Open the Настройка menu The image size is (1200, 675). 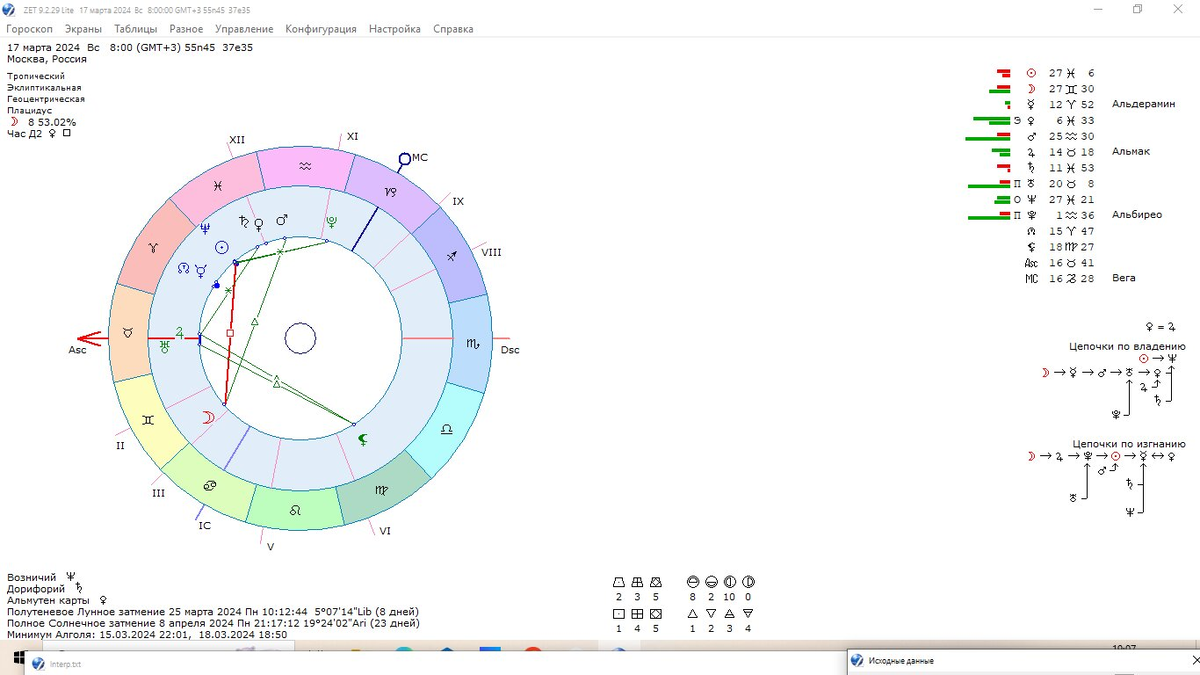click(394, 29)
